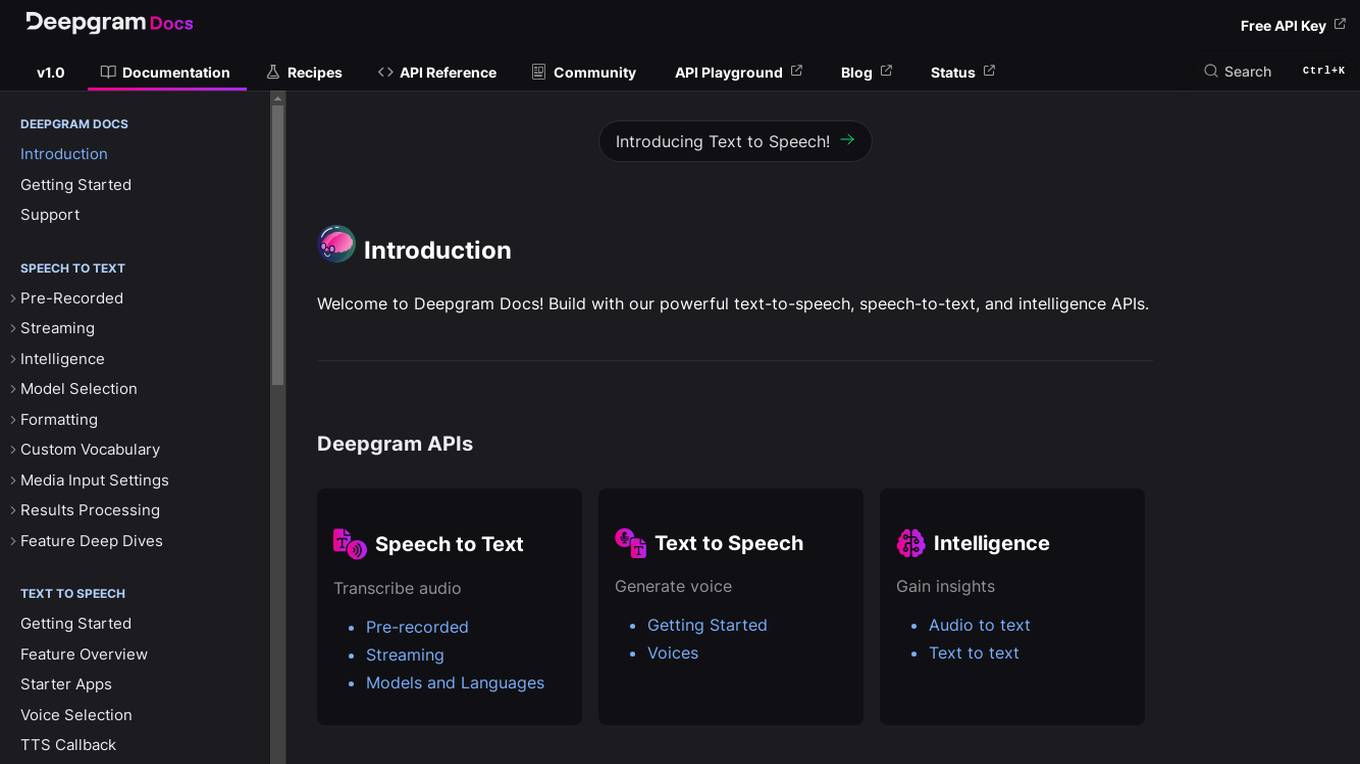Screen dimensions: 1360x764
Task: Open the Models and Languages link
Action: pyautogui.click(x=455, y=683)
